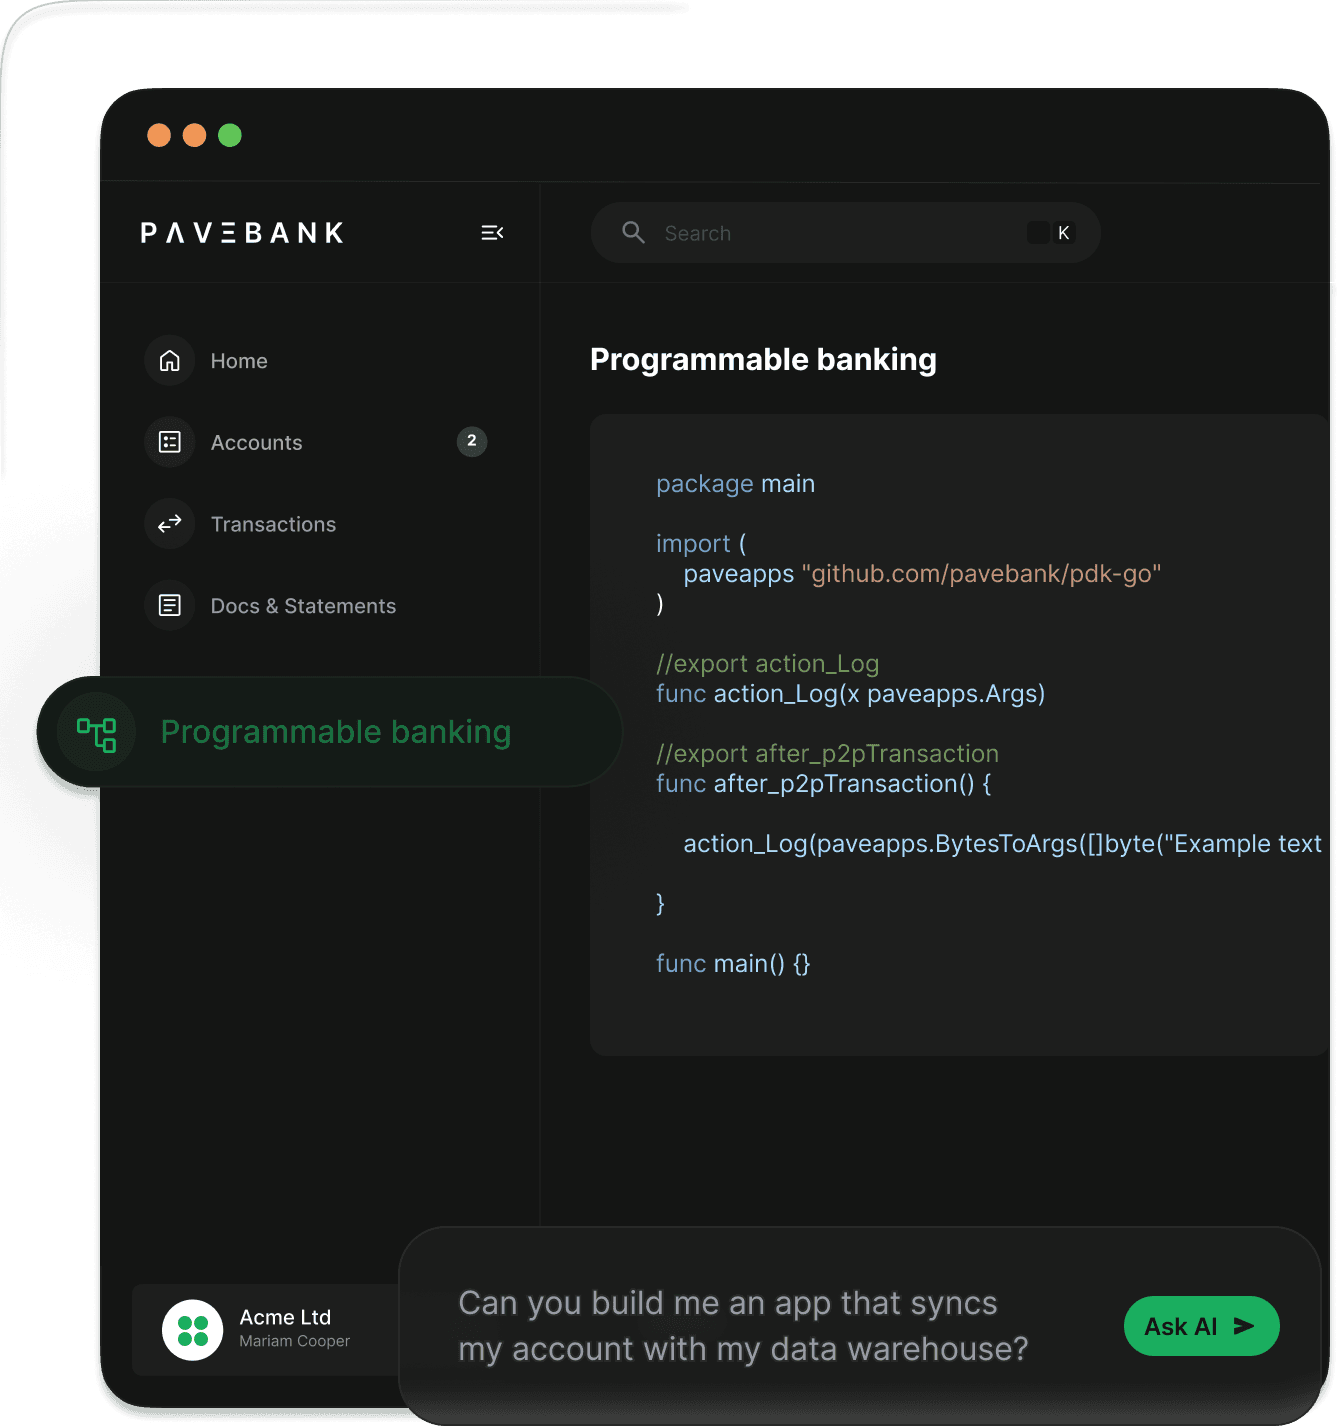Click the search magnifier icon
1337x1426 pixels.
(633, 232)
